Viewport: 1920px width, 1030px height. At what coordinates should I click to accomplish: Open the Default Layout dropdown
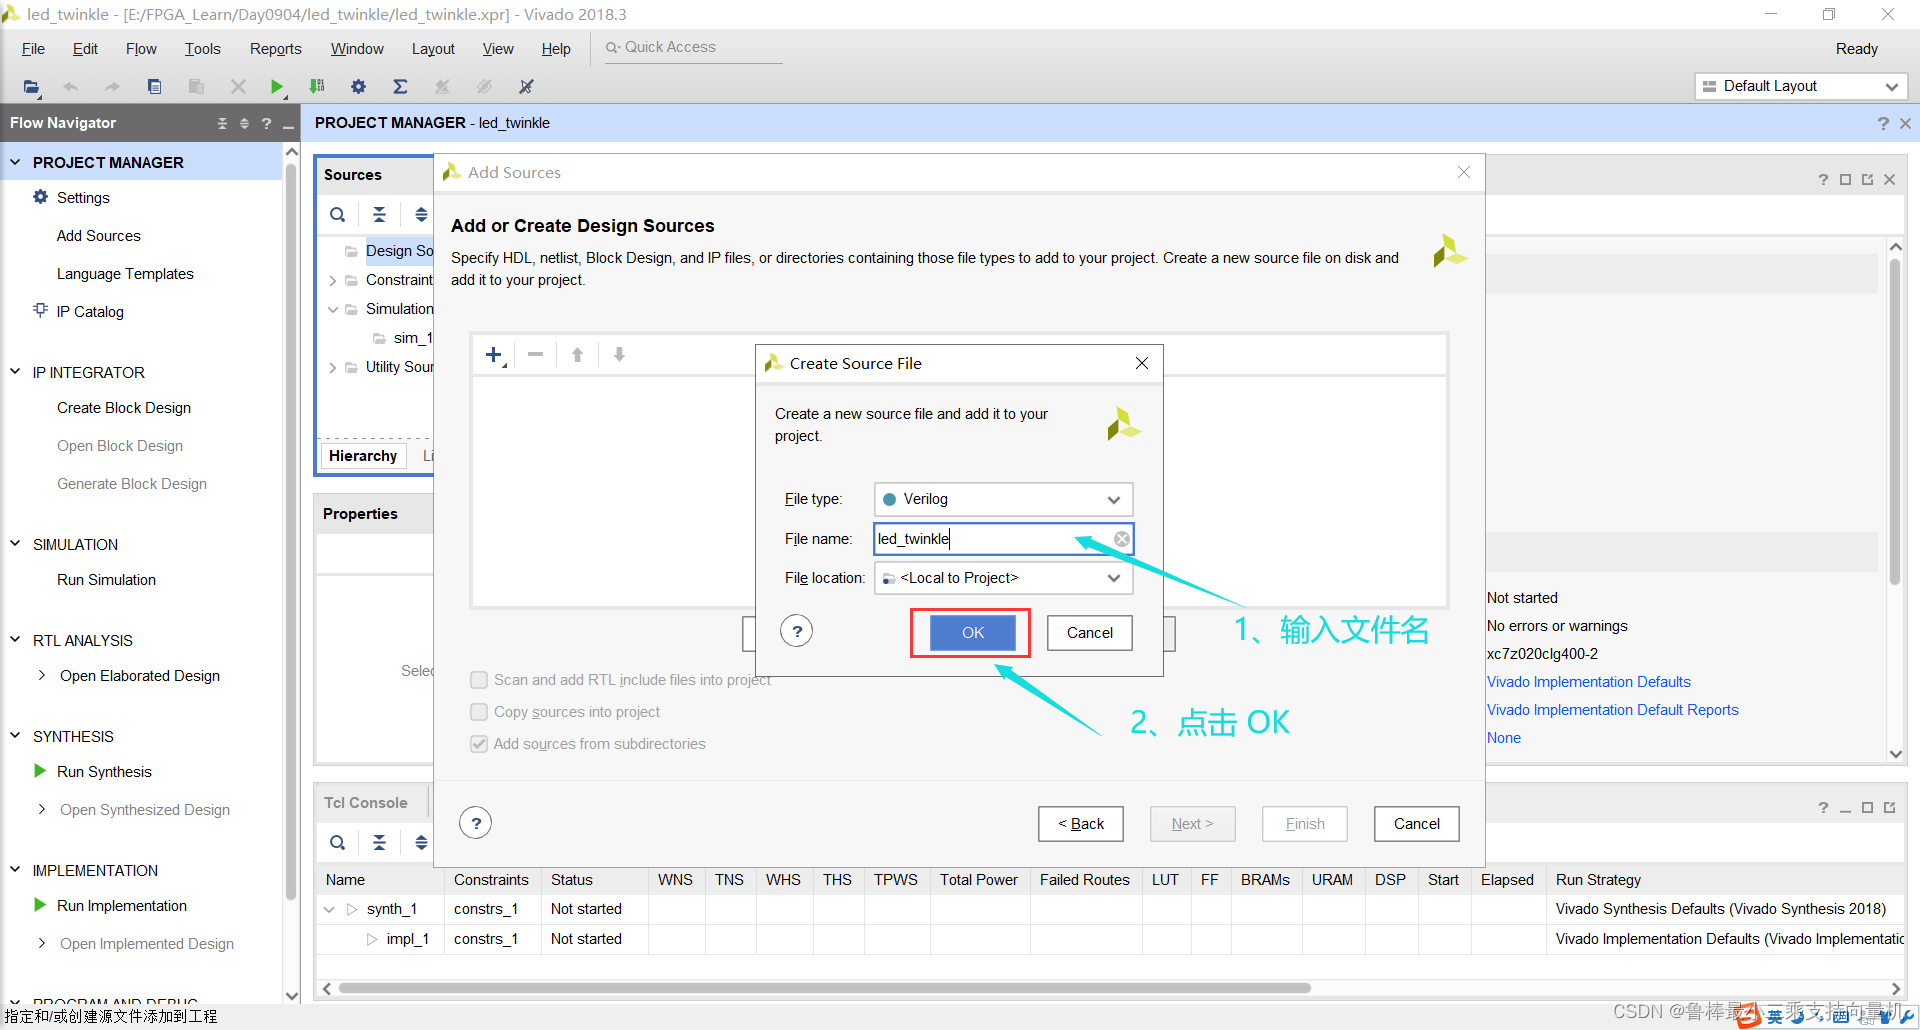coord(1801,86)
